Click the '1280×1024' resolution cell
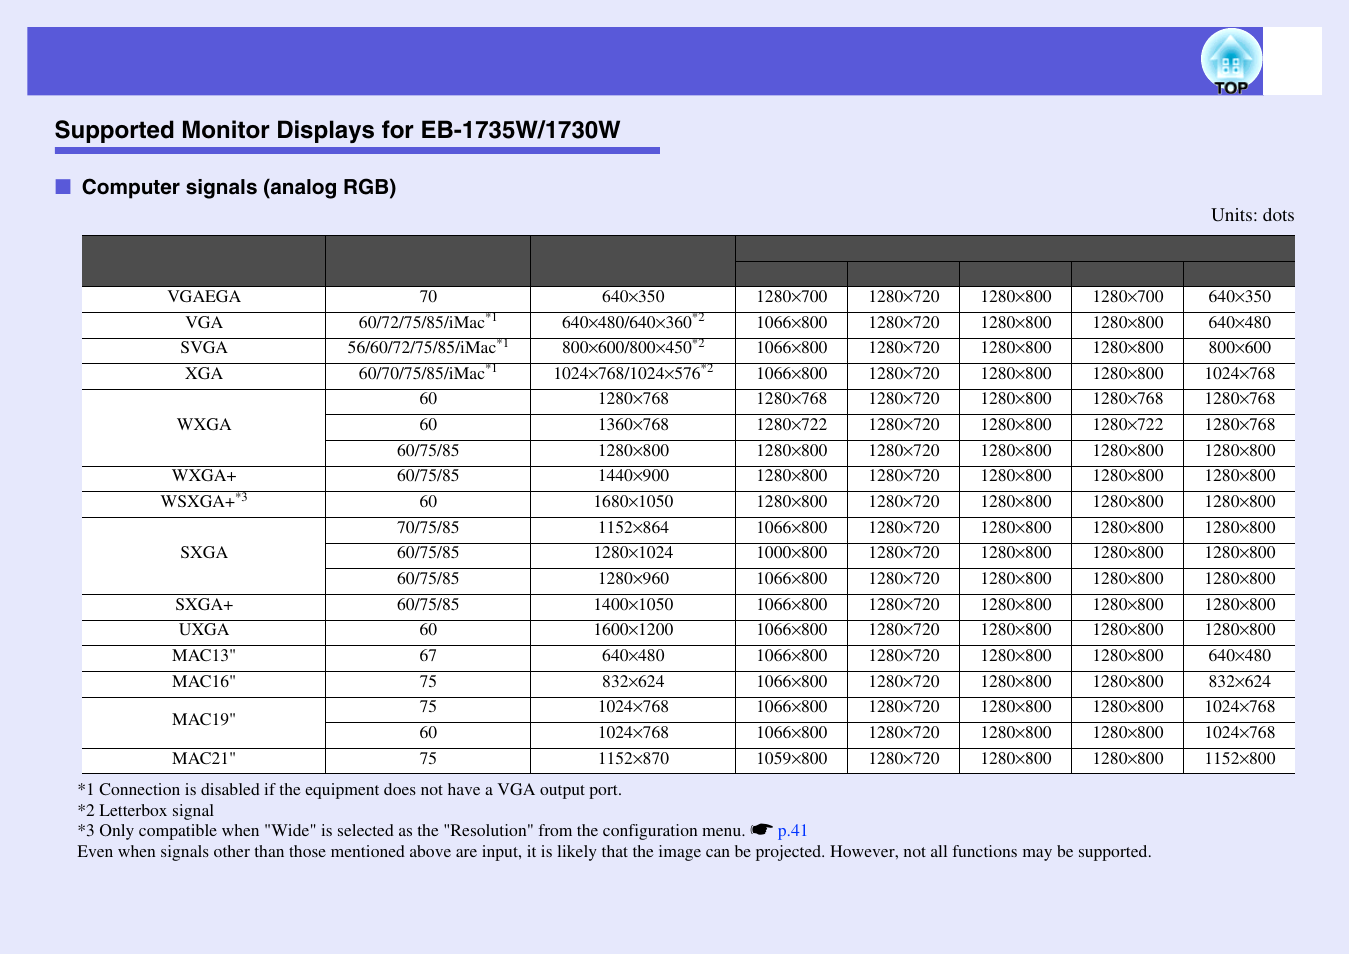 tap(633, 553)
